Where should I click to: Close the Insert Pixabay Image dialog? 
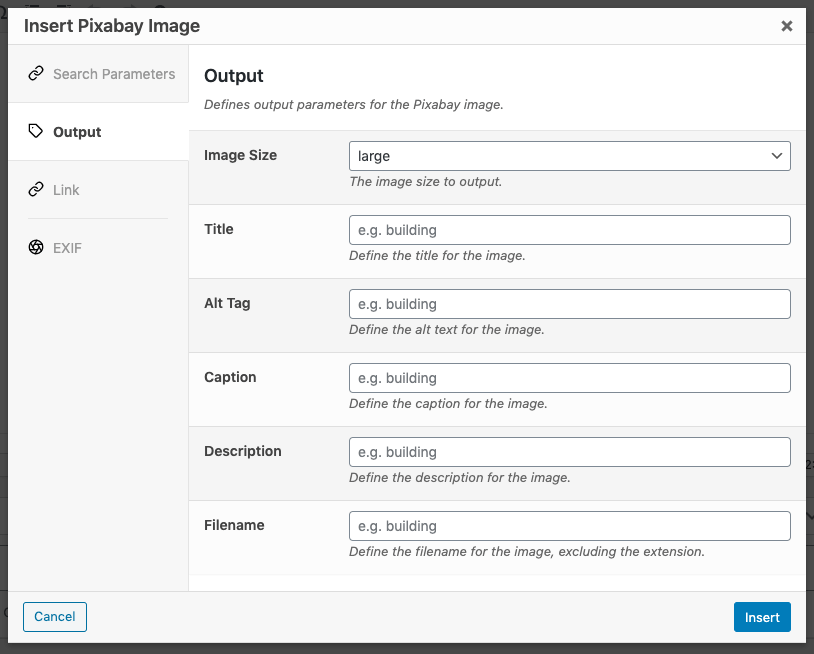click(786, 26)
